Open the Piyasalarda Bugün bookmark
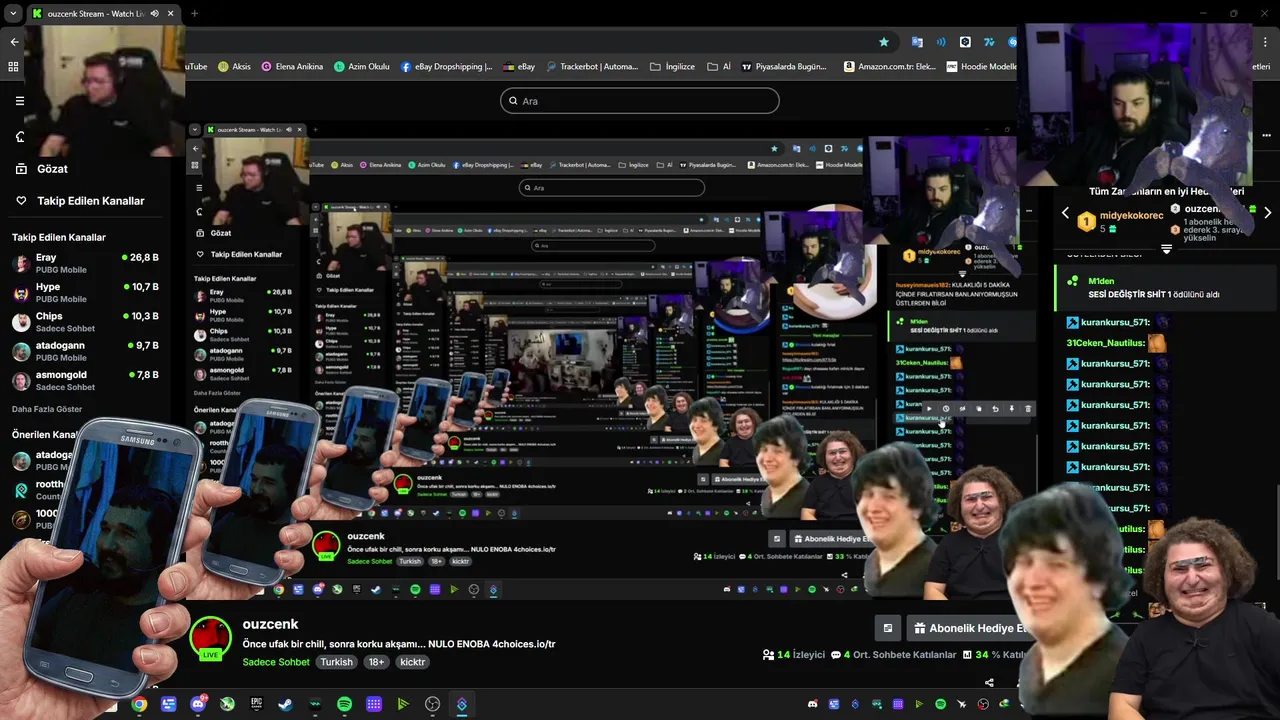 [784, 66]
